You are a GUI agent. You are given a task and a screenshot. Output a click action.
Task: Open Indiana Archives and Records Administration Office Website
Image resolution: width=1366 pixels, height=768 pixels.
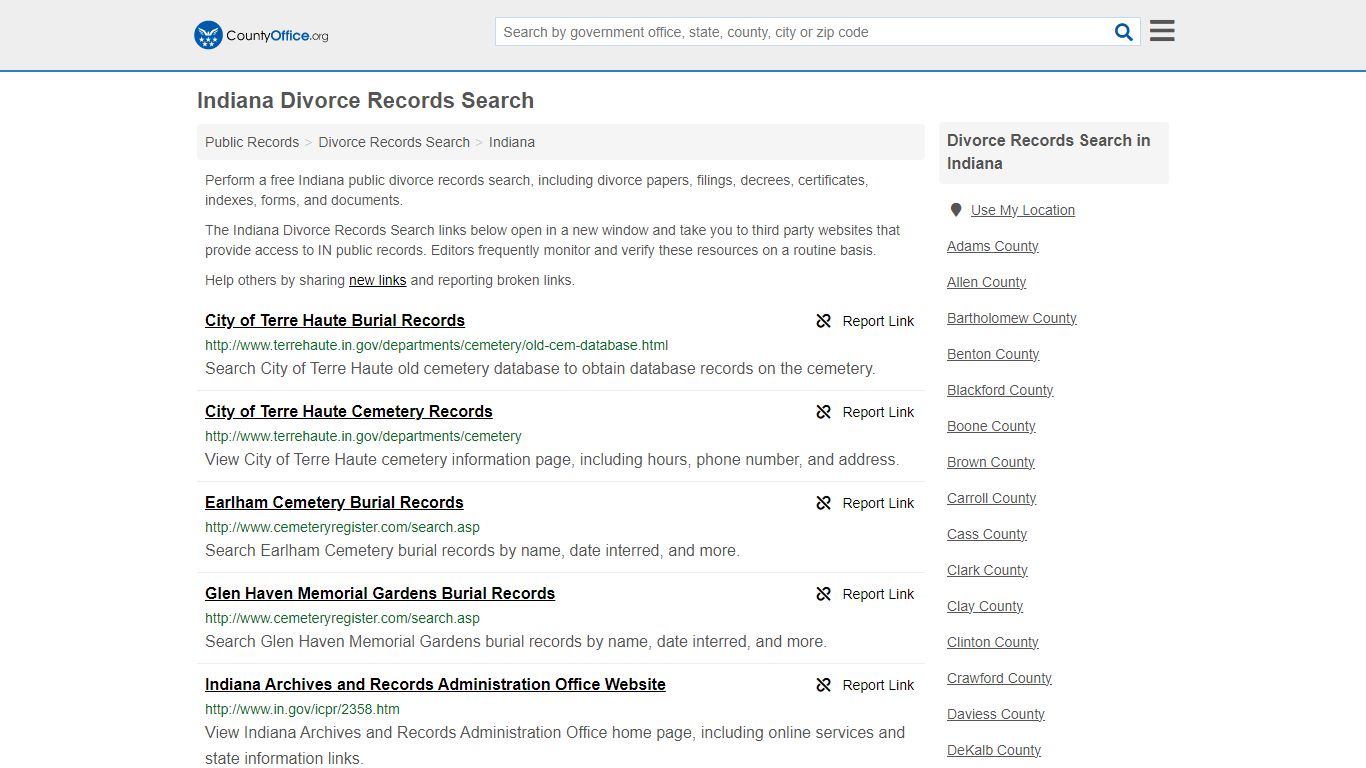point(435,684)
